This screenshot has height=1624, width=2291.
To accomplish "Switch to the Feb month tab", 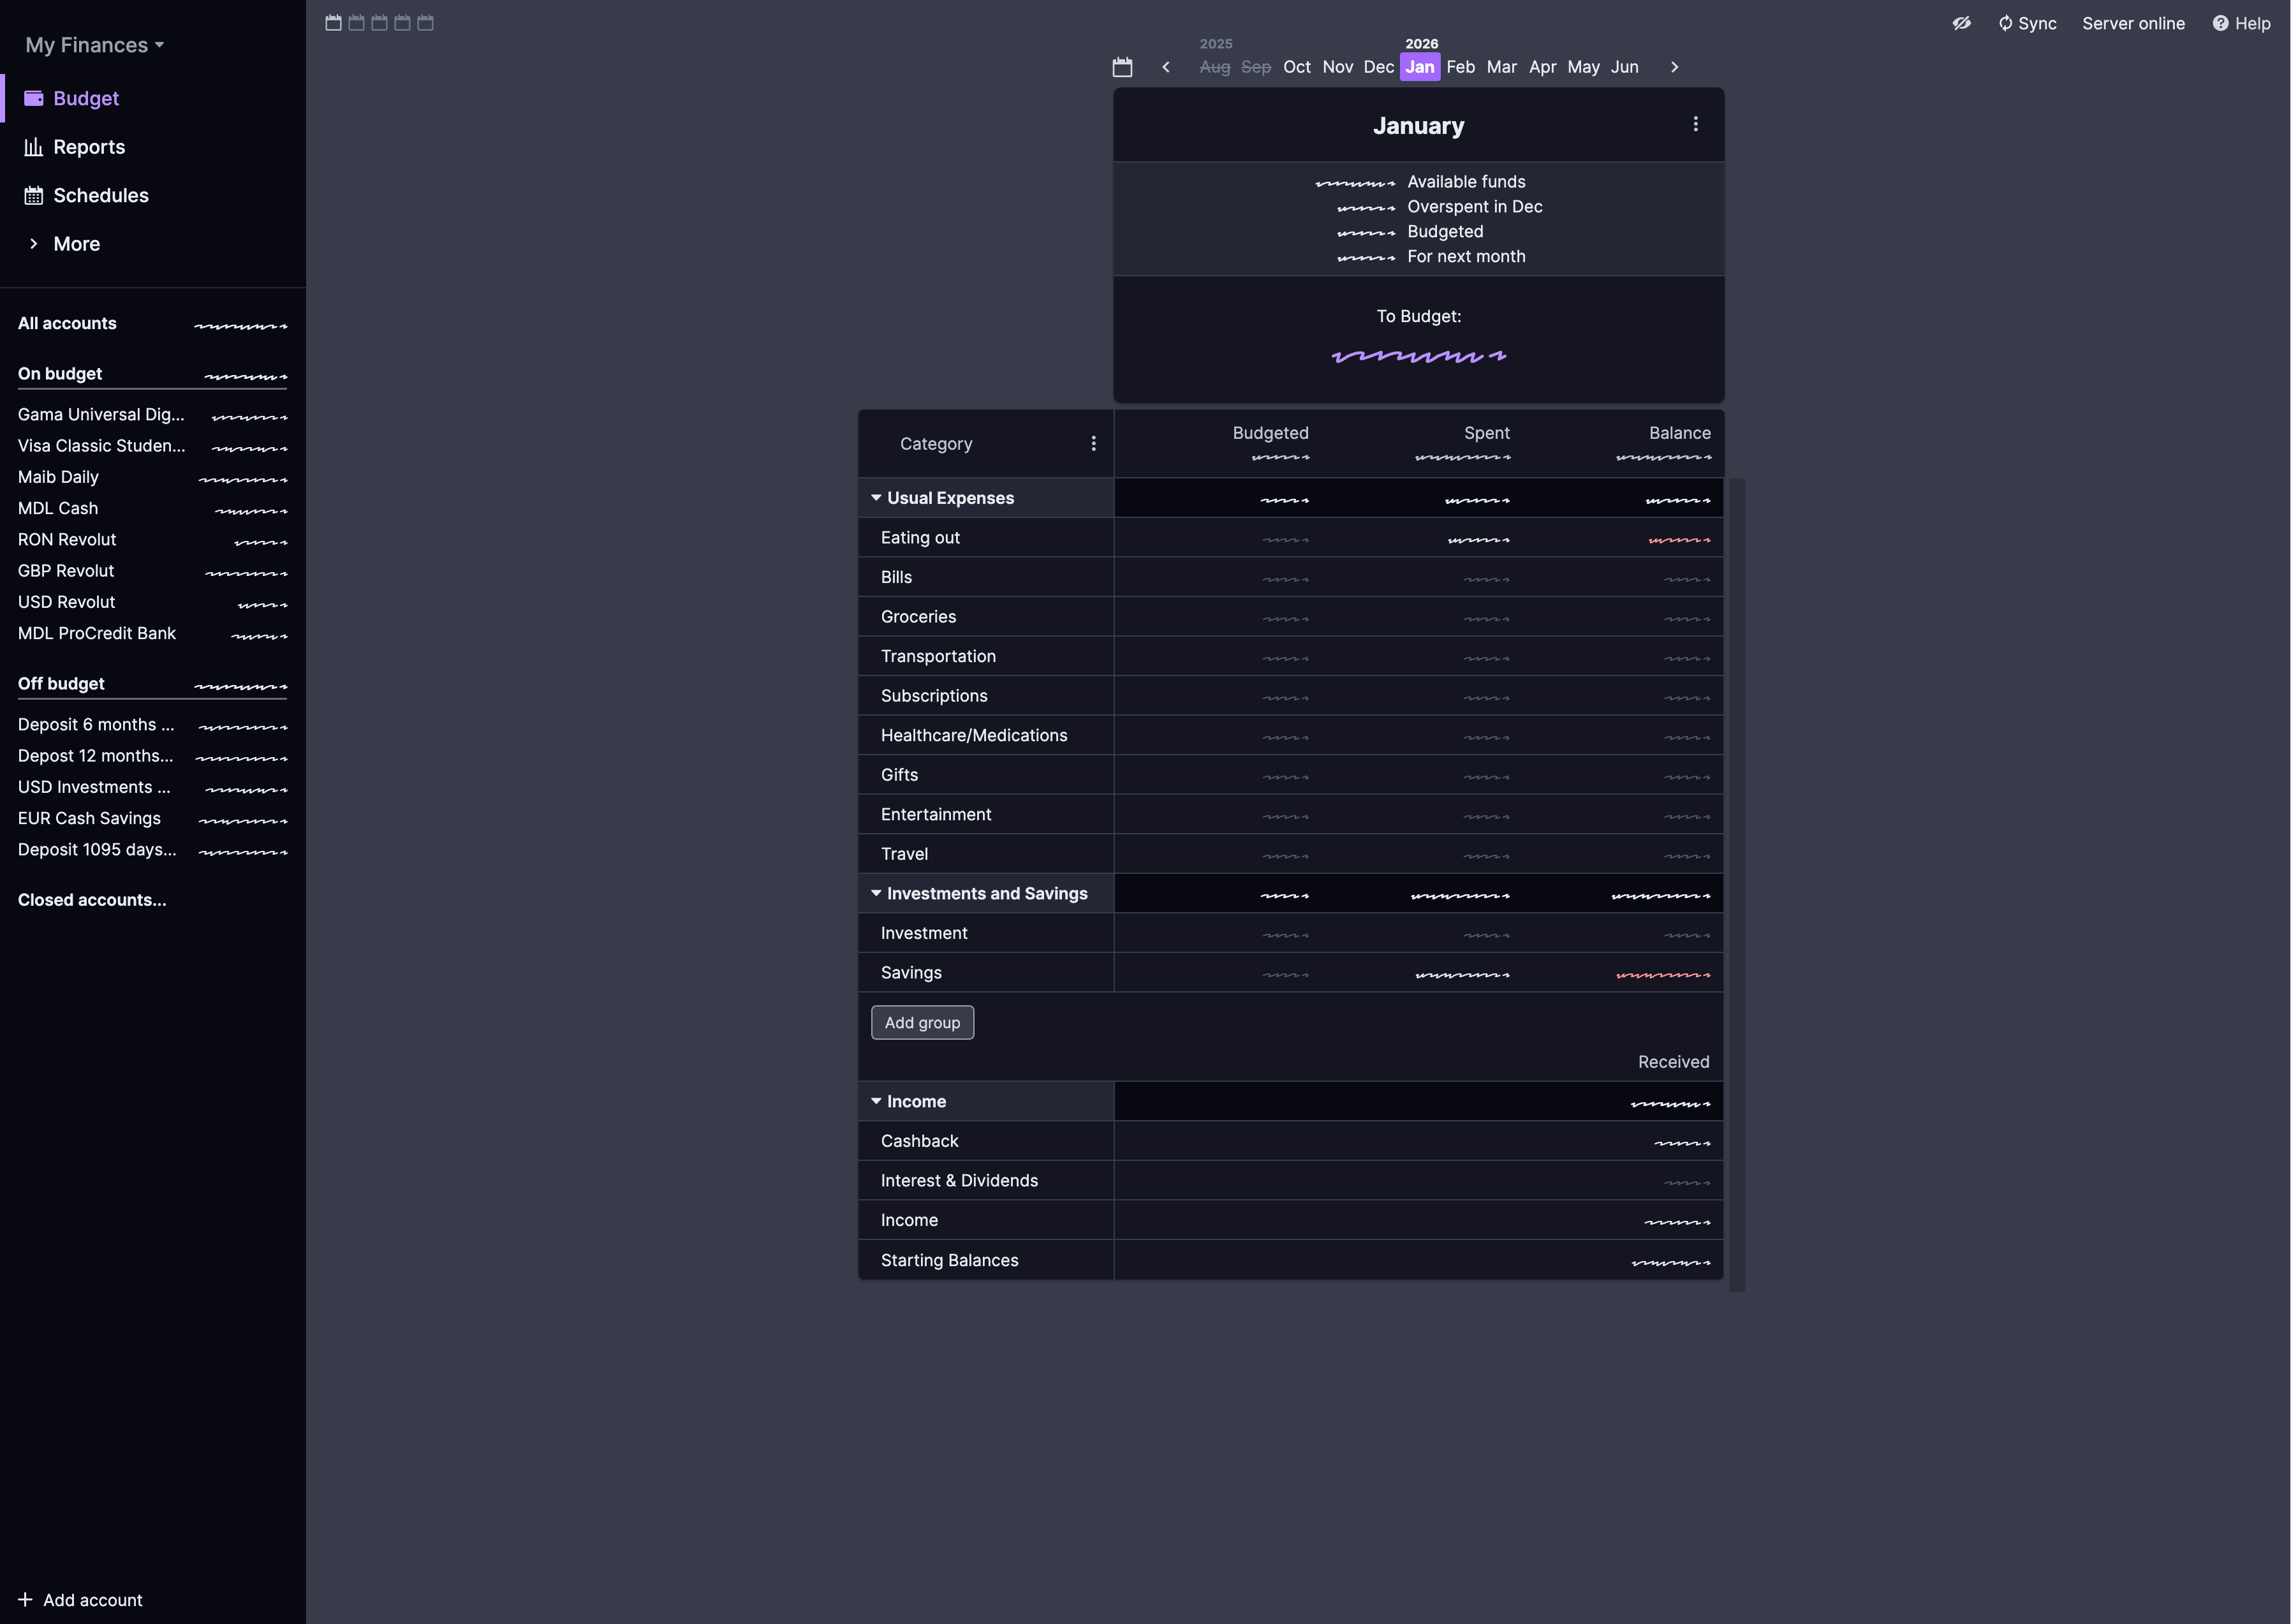I will (1460, 67).
